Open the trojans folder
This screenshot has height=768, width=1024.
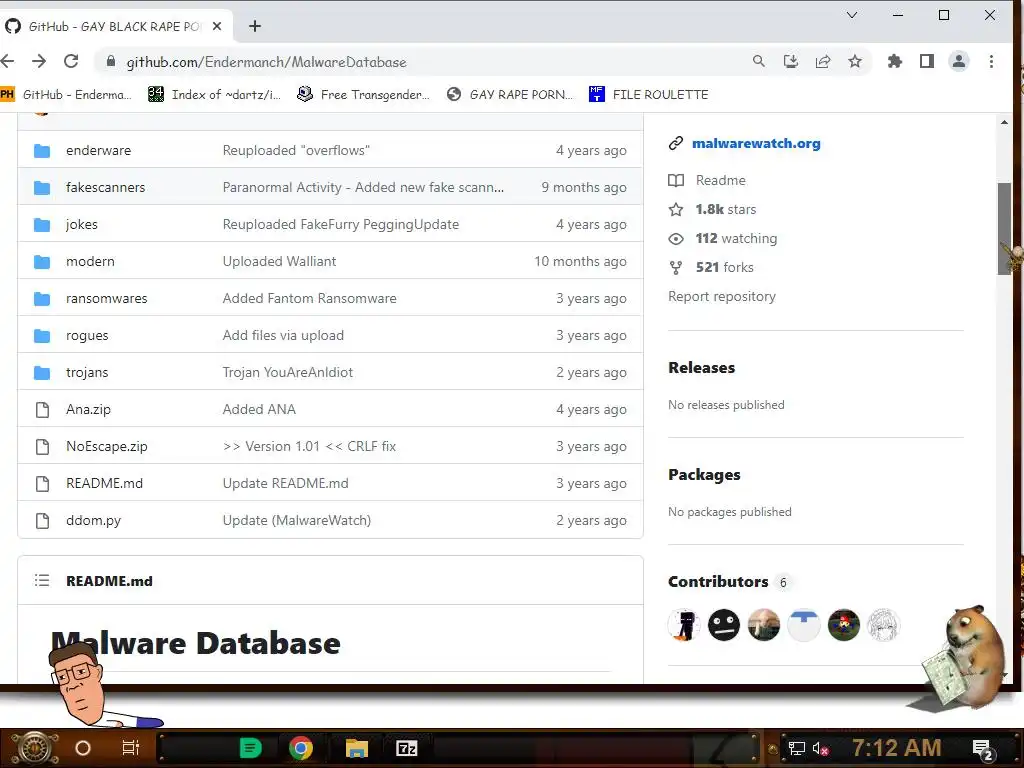pos(87,372)
